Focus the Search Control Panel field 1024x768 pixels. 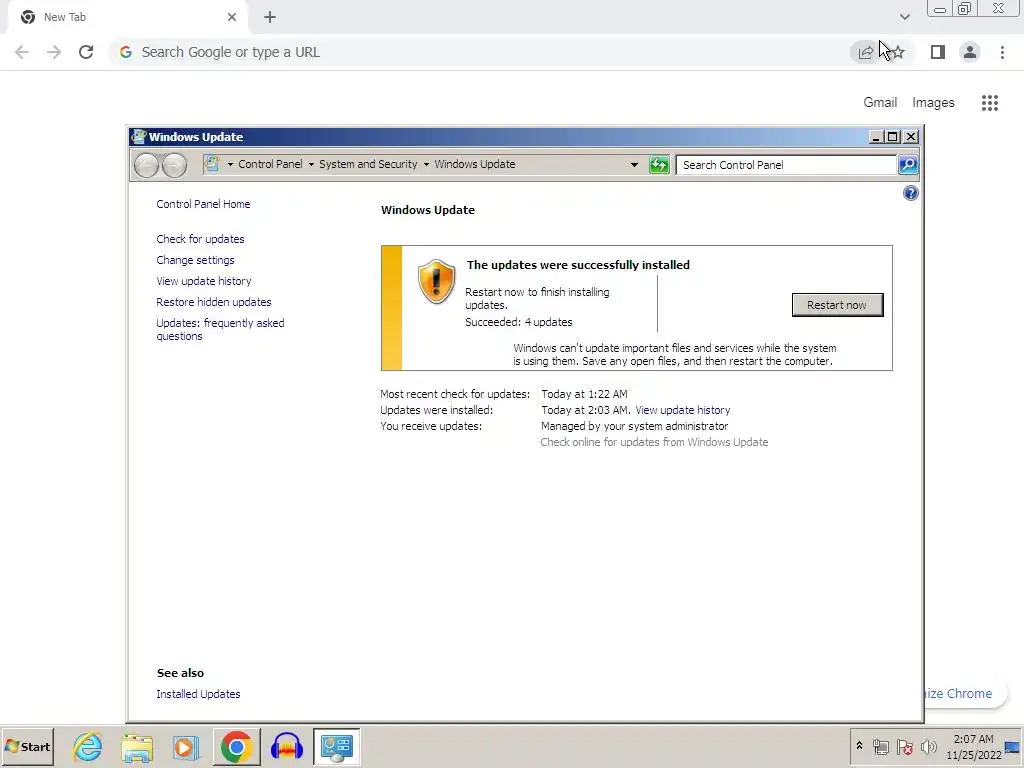(x=786, y=165)
